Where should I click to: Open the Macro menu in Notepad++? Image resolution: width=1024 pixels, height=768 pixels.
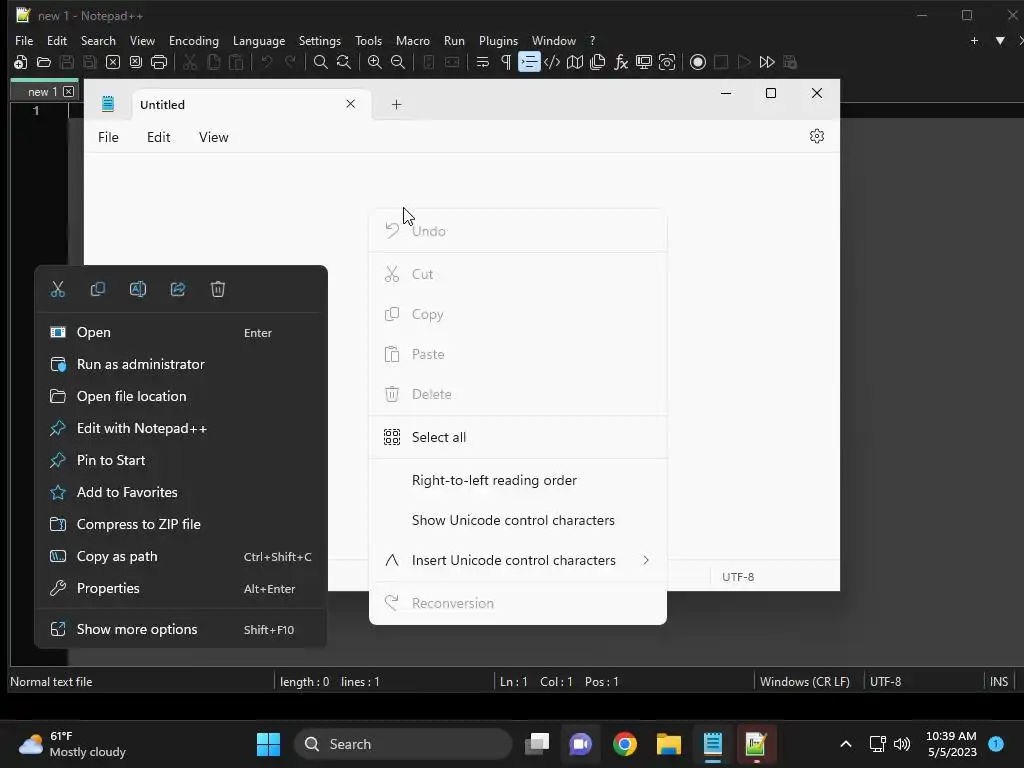(413, 40)
